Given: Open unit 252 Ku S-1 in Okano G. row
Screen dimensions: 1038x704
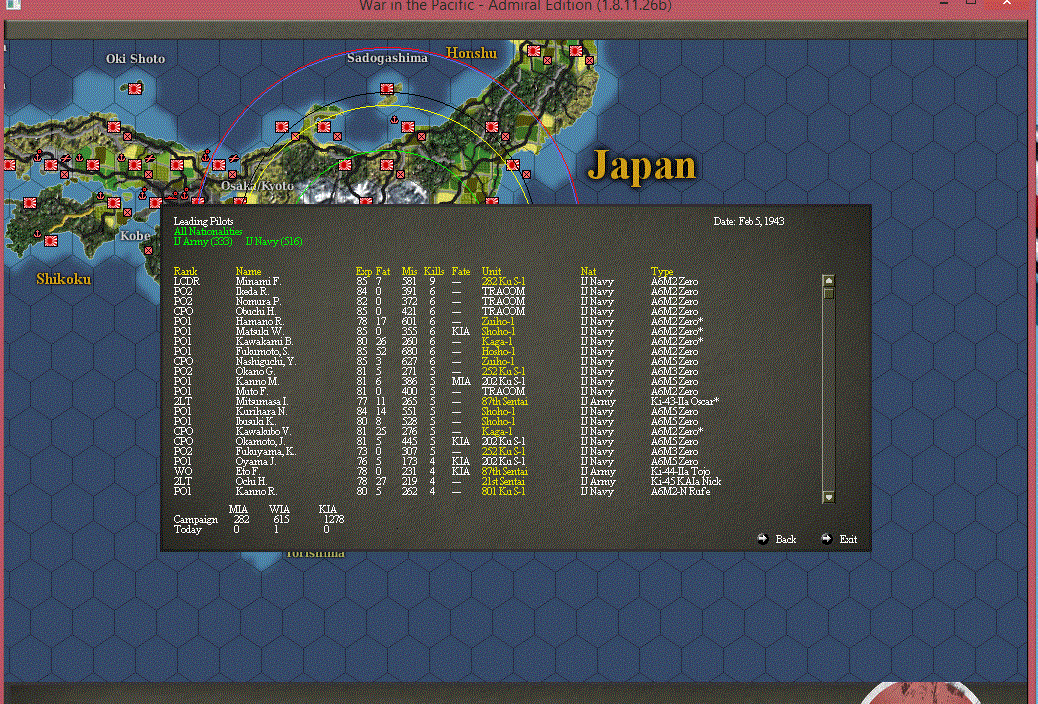Looking at the screenshot, I should (503, 372).
